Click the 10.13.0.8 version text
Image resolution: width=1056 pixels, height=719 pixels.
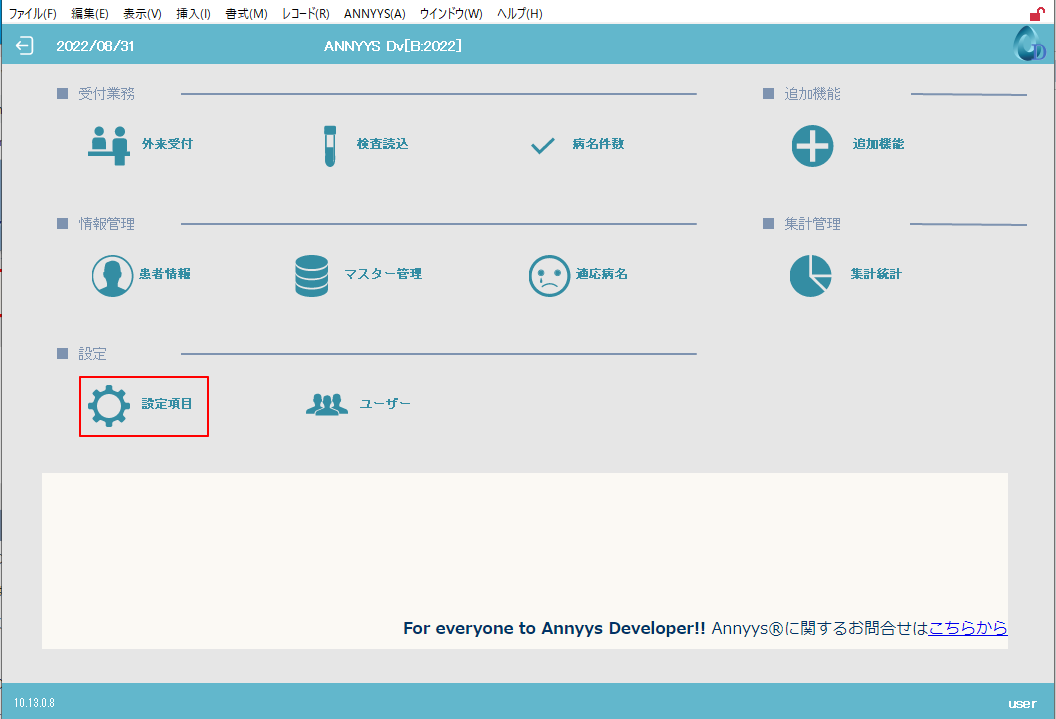[34, 702]
